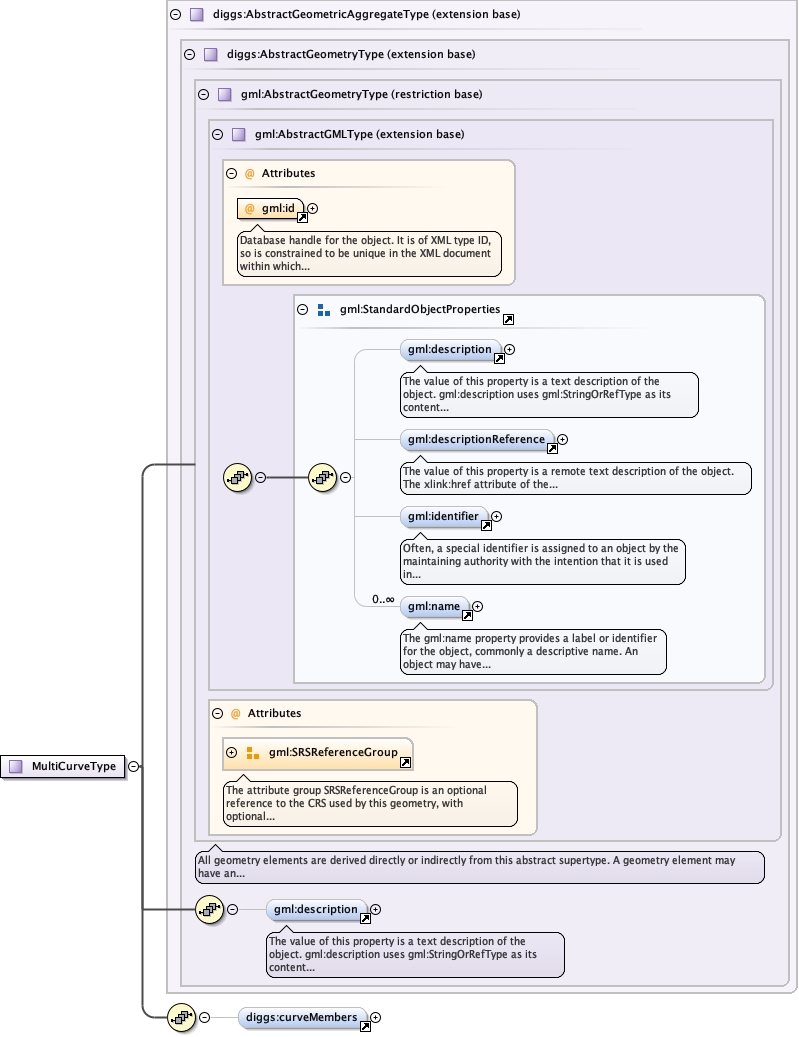Collapse the gml:AbstractGeometryType restriction base
This screenshot has height=1037, width=799.
(x=203, y=94)
